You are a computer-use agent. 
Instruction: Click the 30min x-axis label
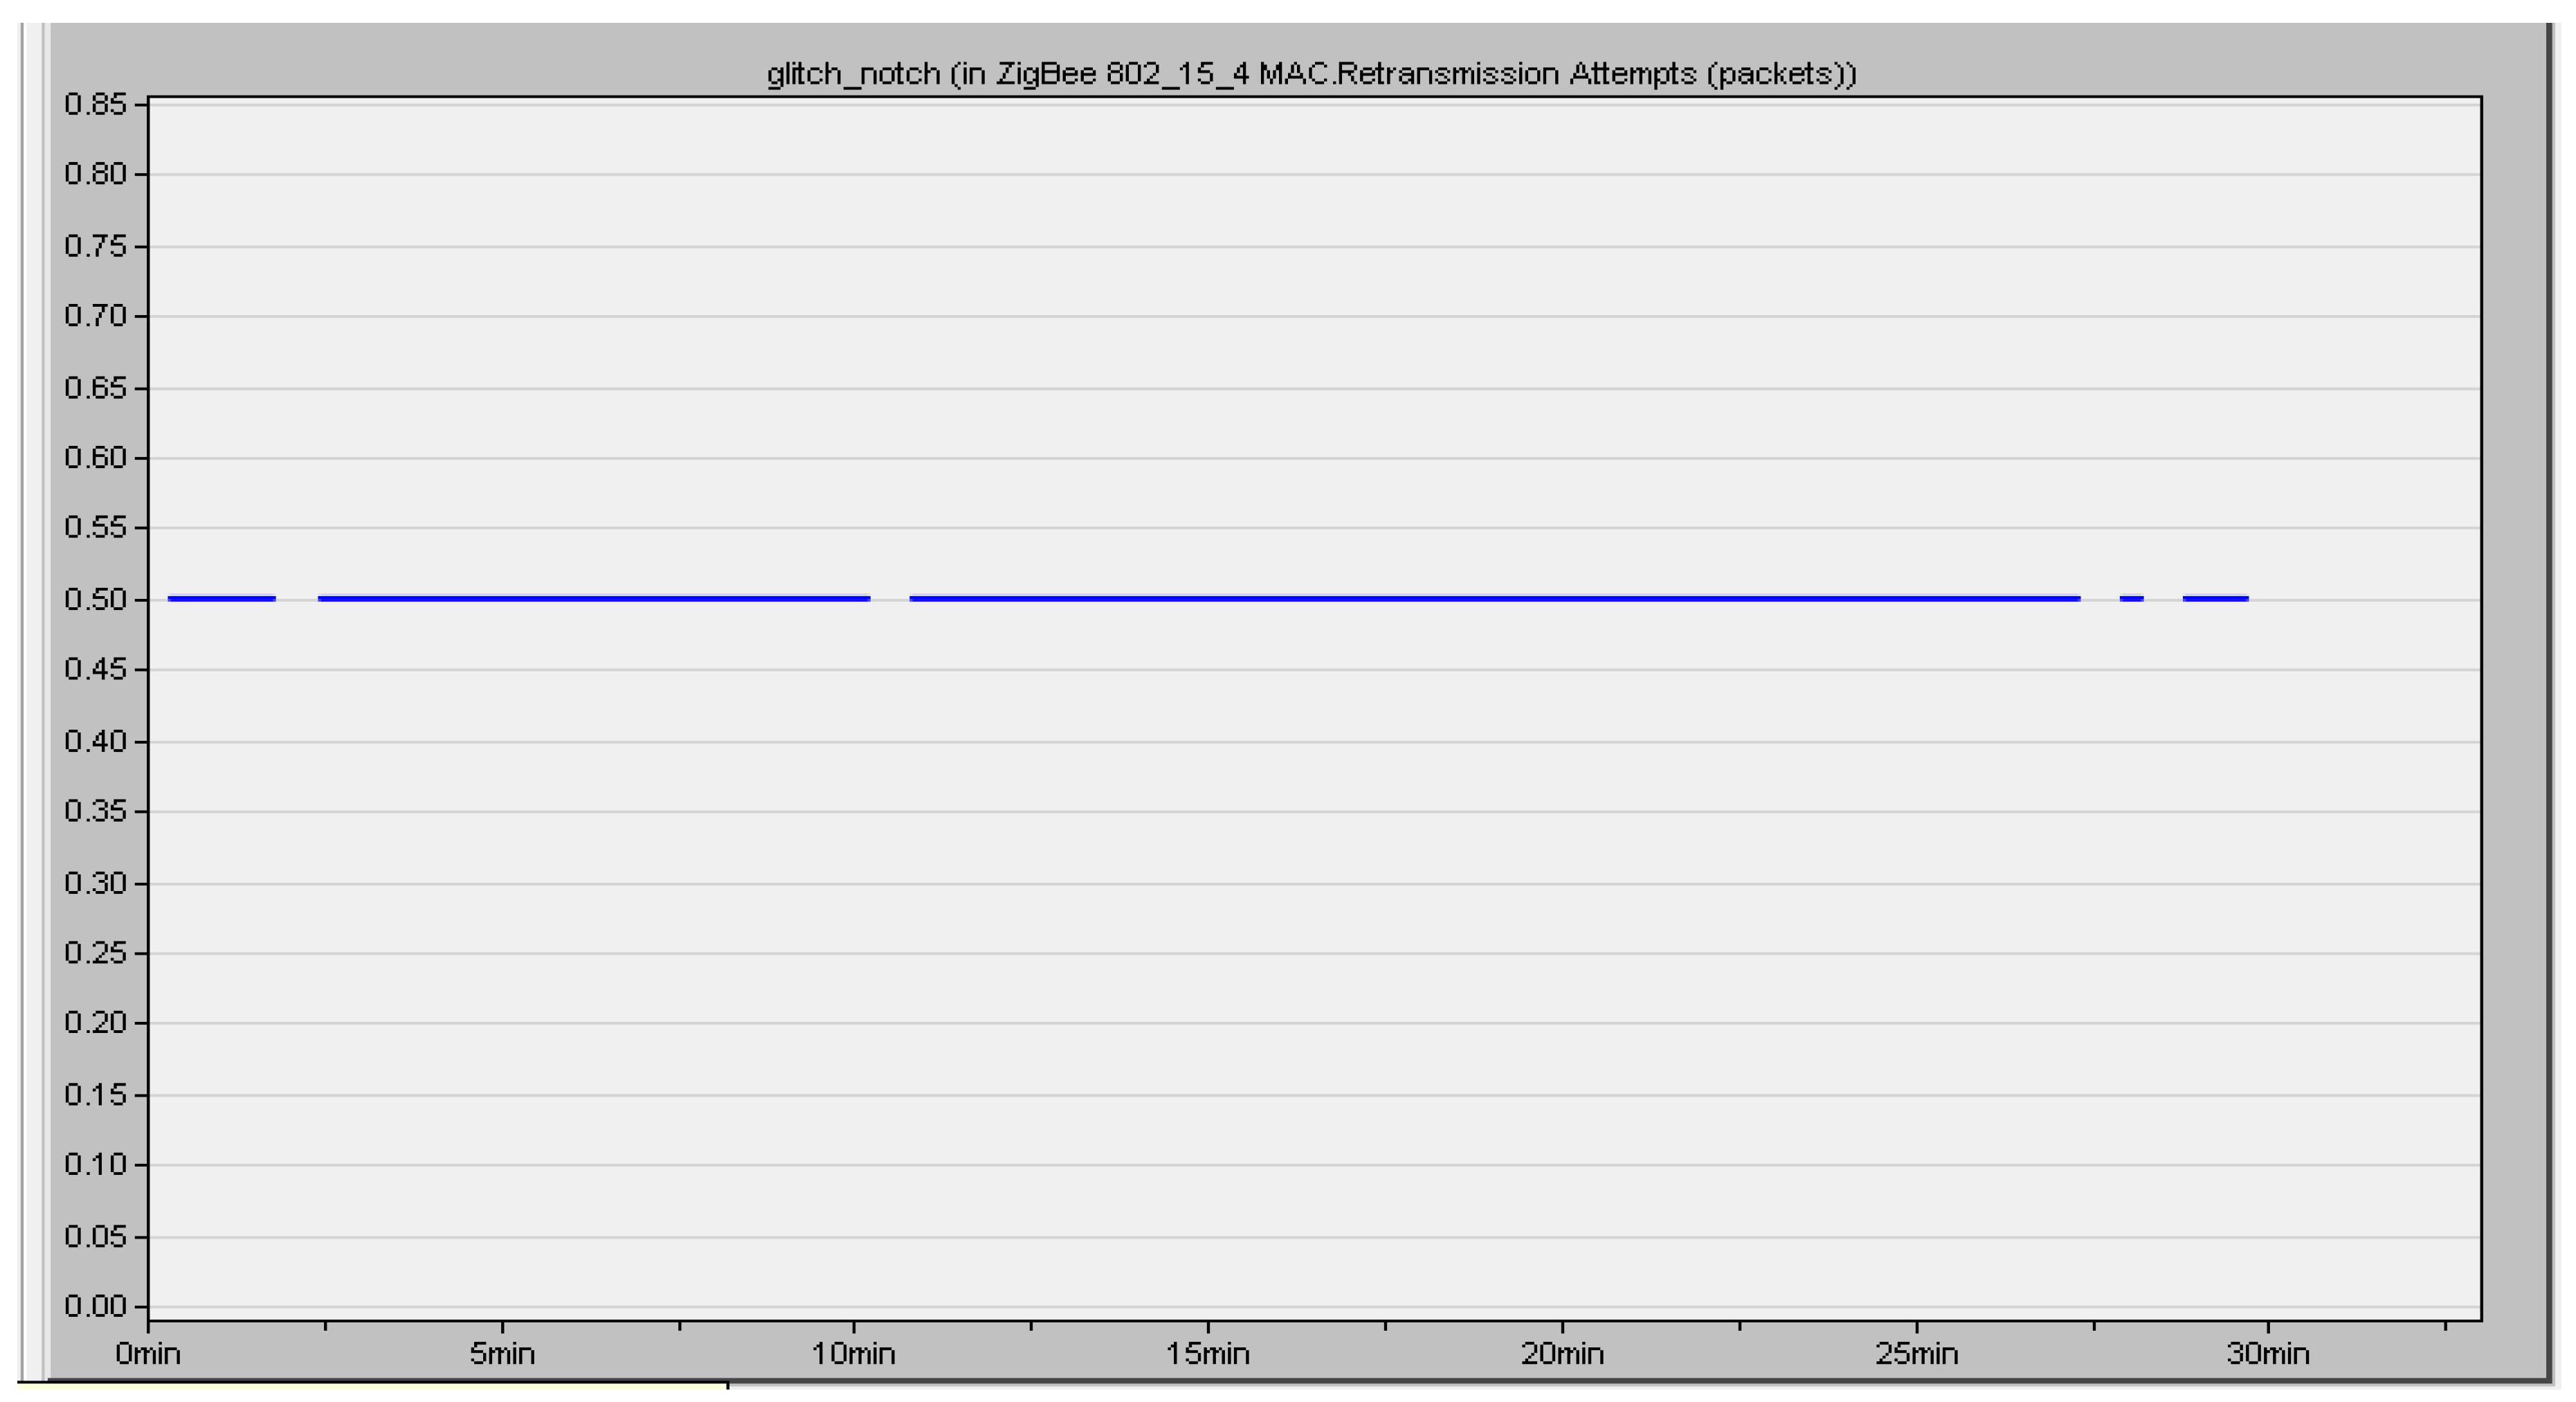(2268, 1354)
